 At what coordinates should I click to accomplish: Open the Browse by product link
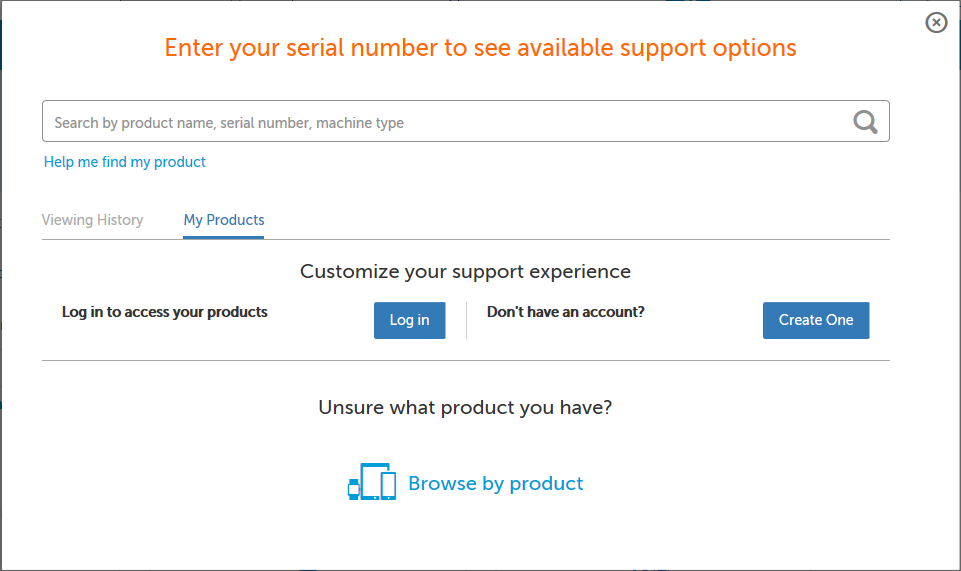click(495, 484)
